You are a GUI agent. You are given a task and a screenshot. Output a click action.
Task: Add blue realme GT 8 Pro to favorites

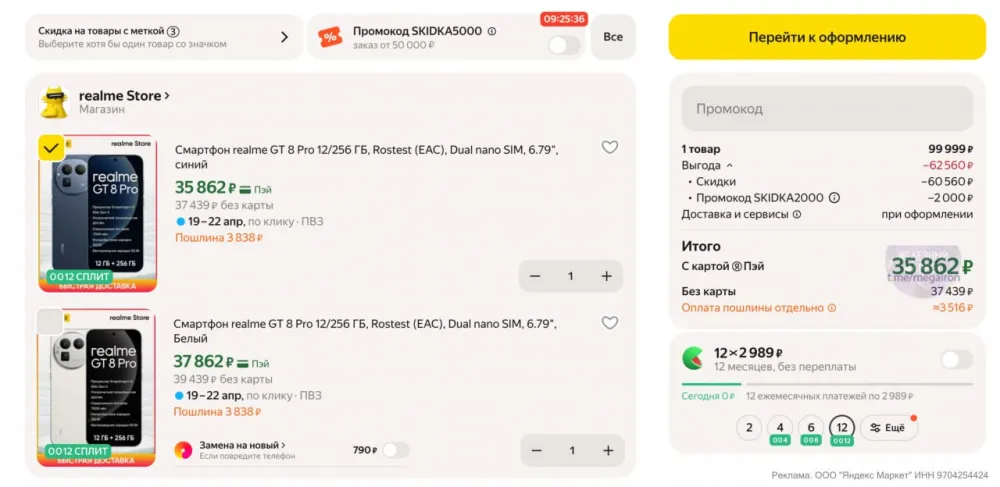pos(609,147)
